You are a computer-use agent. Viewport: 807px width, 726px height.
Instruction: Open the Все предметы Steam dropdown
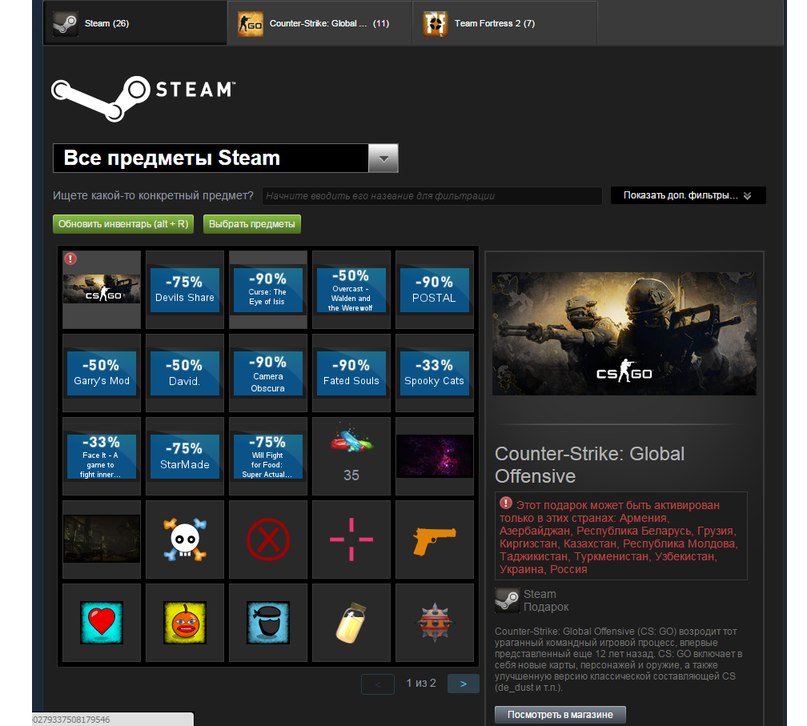tap(225, 158)
